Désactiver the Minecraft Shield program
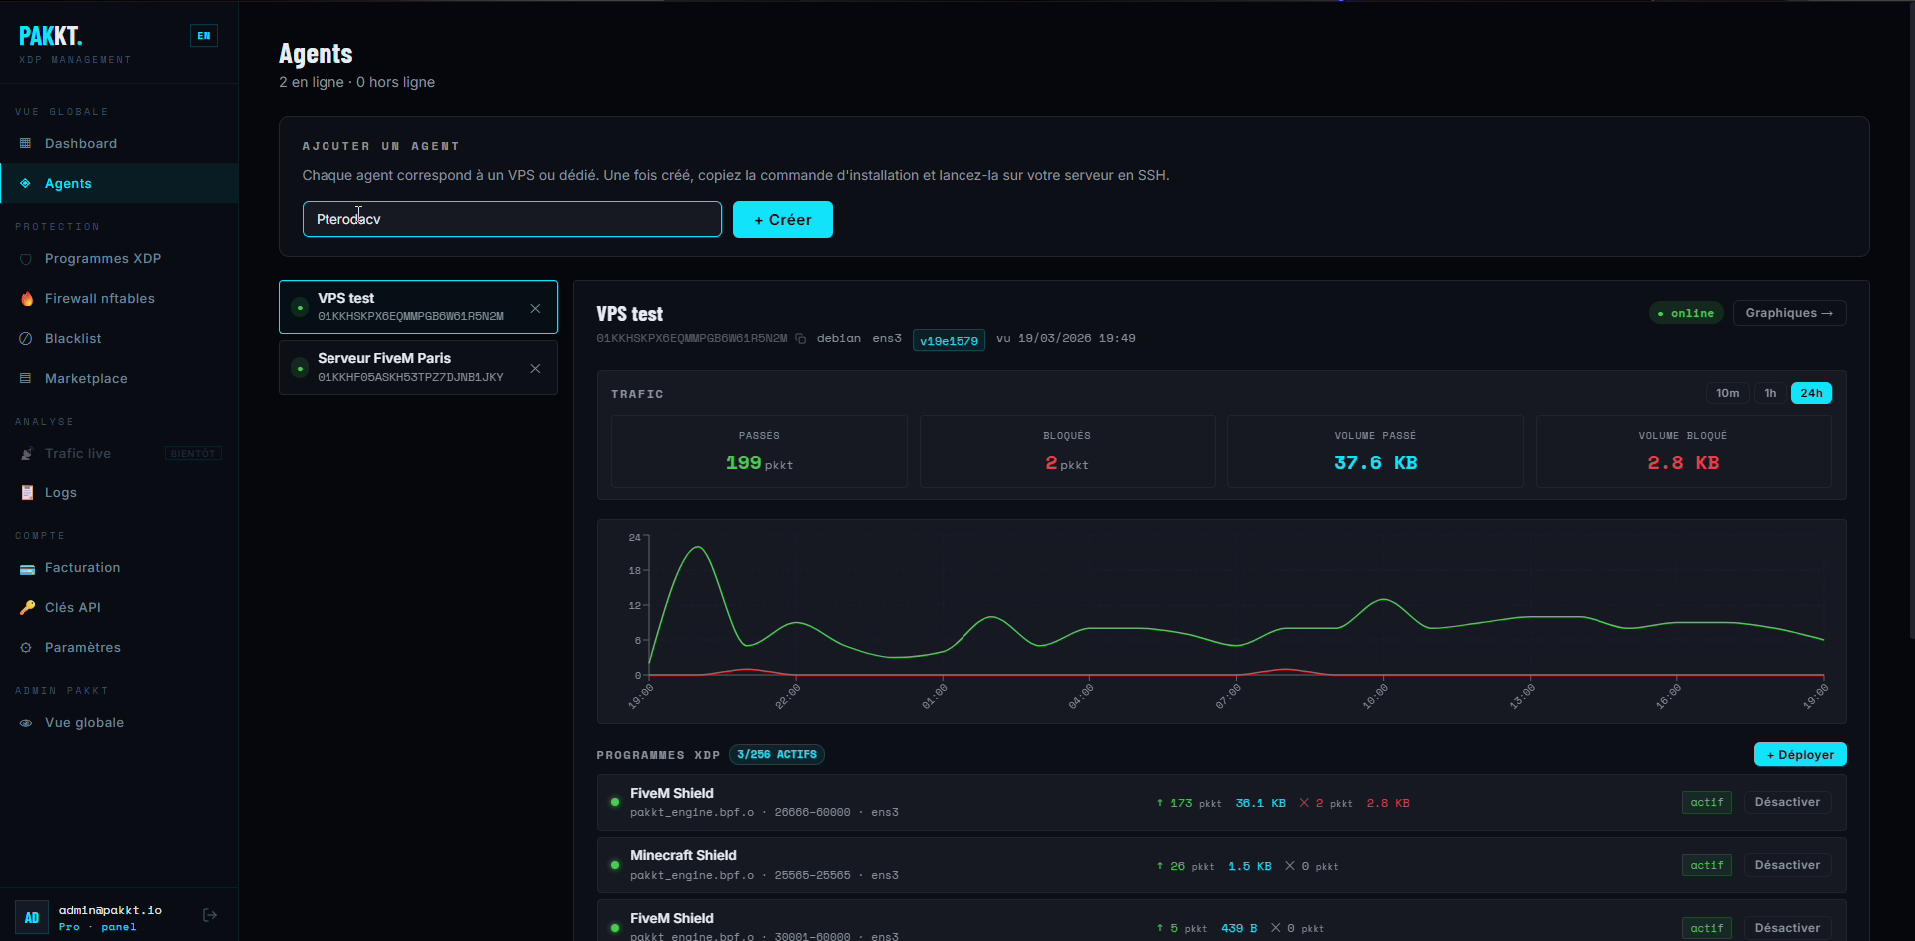1915x941 pixels. [x=1786, y=865]
